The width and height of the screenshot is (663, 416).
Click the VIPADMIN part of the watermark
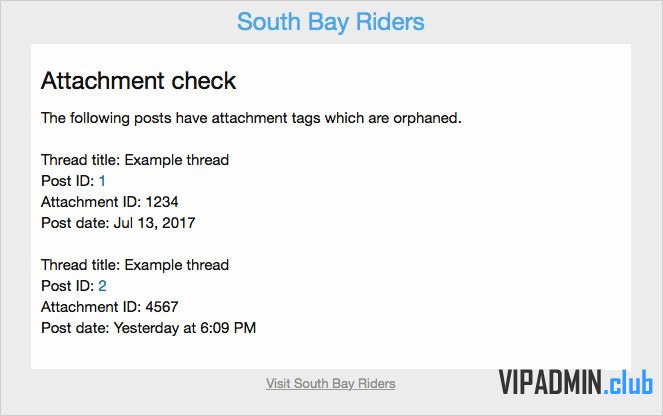point(550,382)
